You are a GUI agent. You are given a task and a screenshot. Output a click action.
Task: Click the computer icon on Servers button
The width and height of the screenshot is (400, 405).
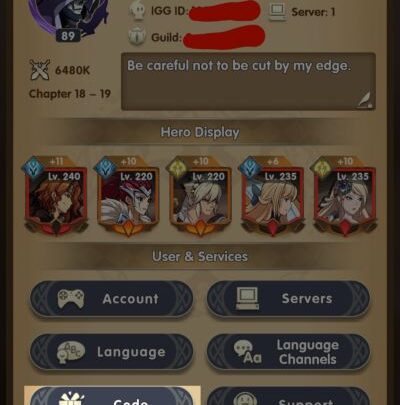247,298
